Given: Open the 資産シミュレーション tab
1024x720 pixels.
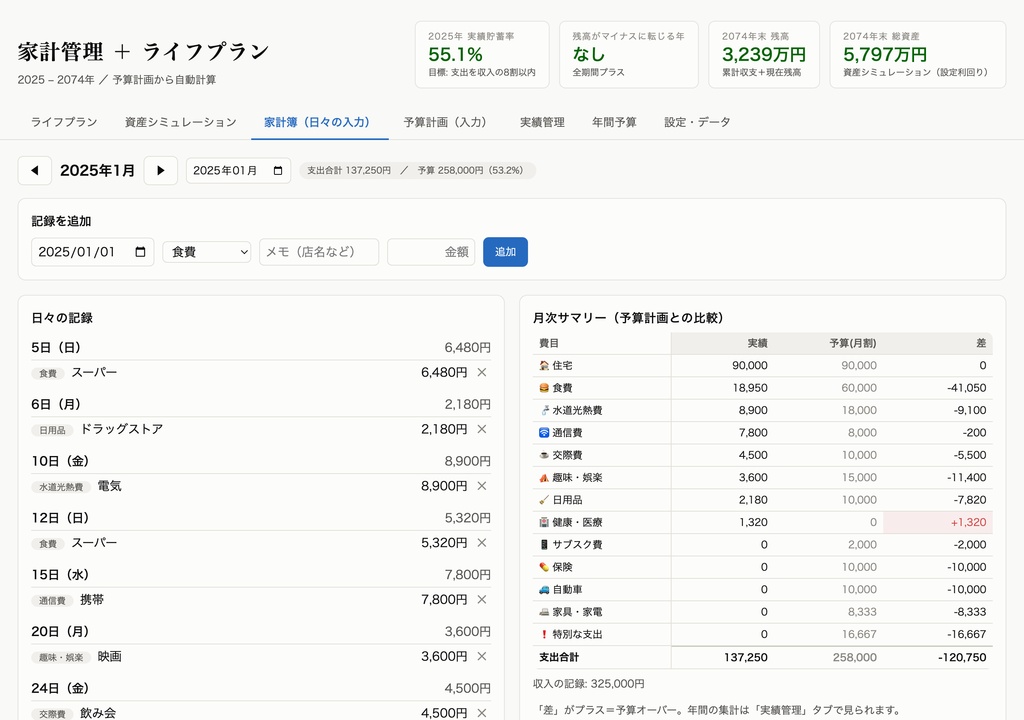Looking at the screenshot, I should click(x=180, y=122).
